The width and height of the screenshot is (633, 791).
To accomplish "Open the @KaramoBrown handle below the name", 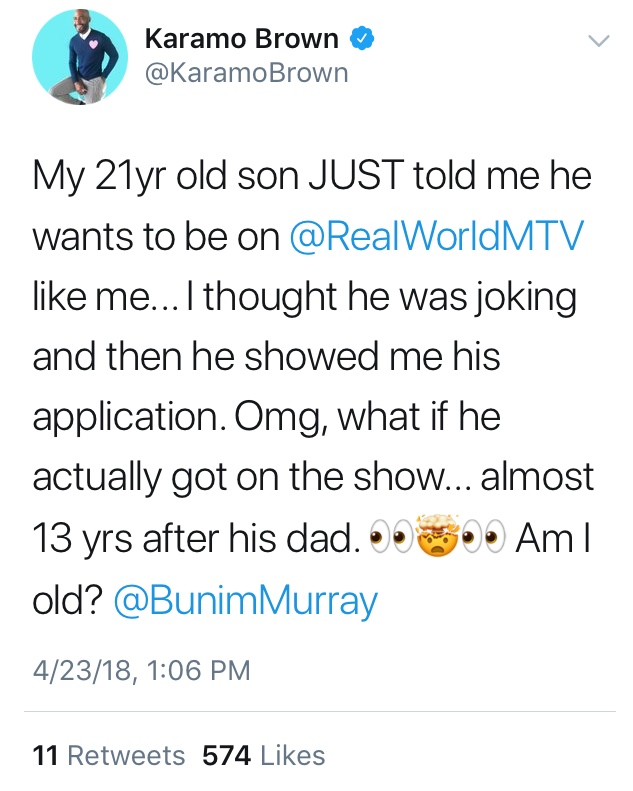I will (x=247, y=73).
